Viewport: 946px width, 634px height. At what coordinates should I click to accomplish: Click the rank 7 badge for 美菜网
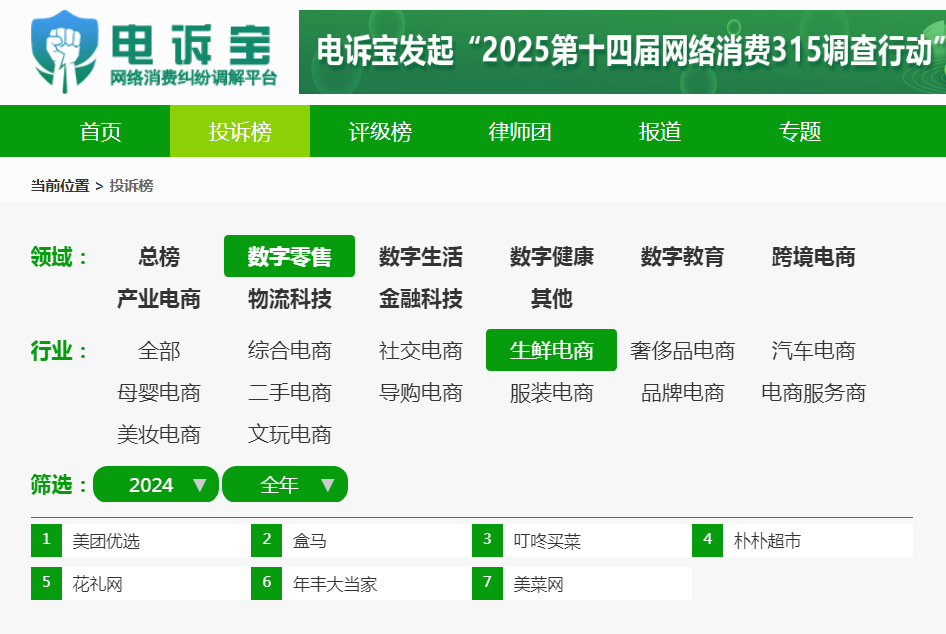[x=487, y=583]
